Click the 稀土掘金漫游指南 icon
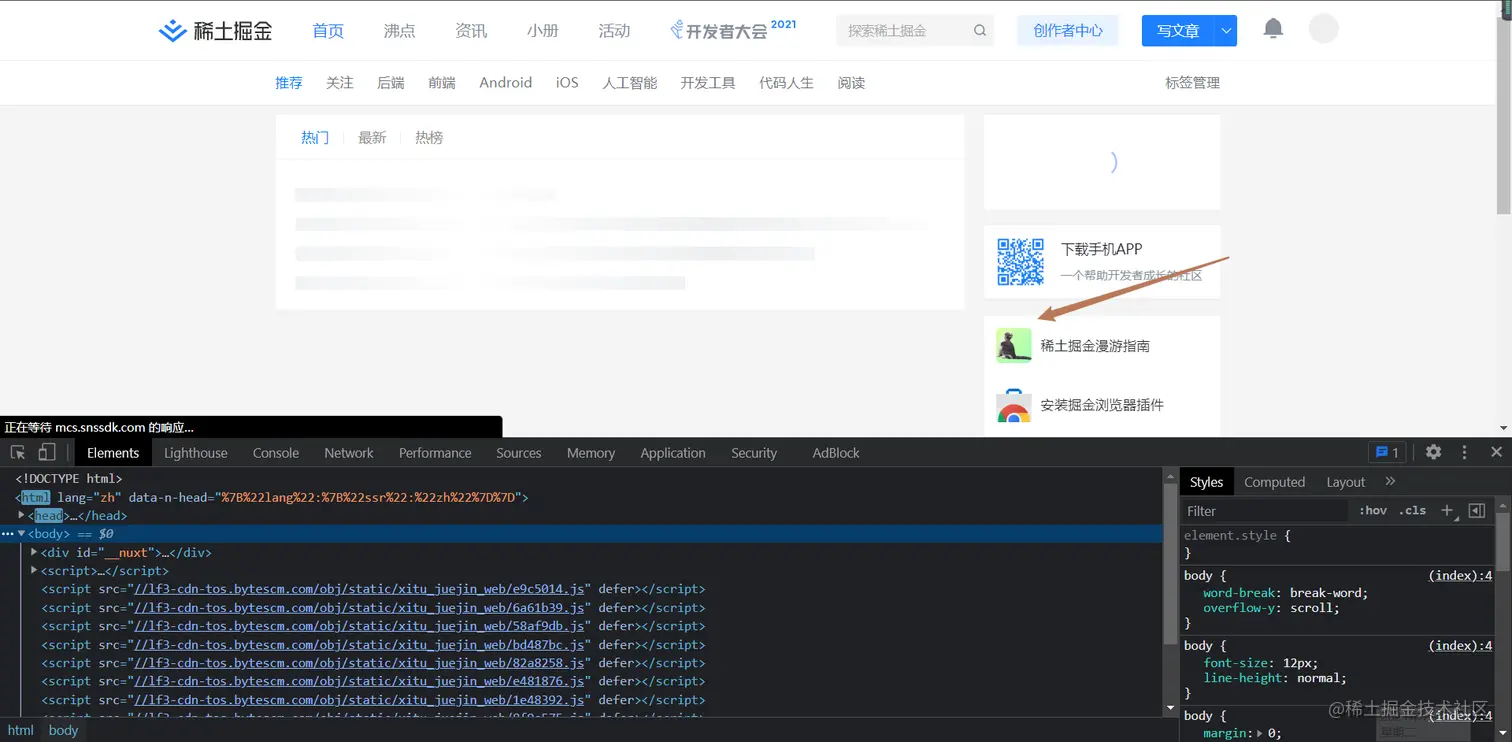The height and width of the screenshot is (742, 1512). 1014,345
